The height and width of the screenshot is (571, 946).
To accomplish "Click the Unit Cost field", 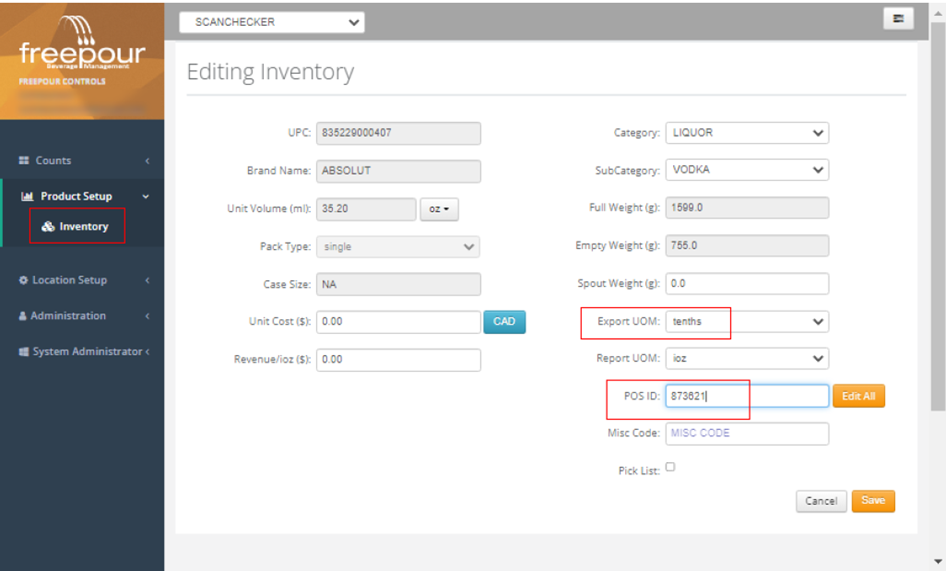I will [398, 322].
